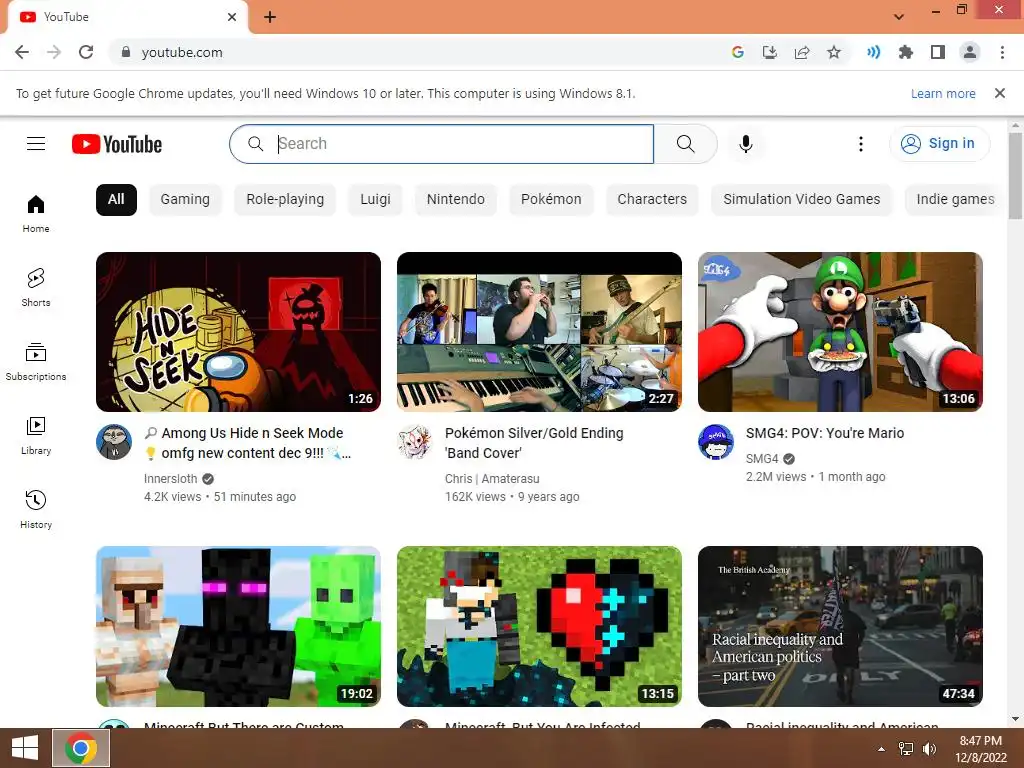Select the All filter chip
The width and height of the screenshot is (1024, 768).
point(116,199)
